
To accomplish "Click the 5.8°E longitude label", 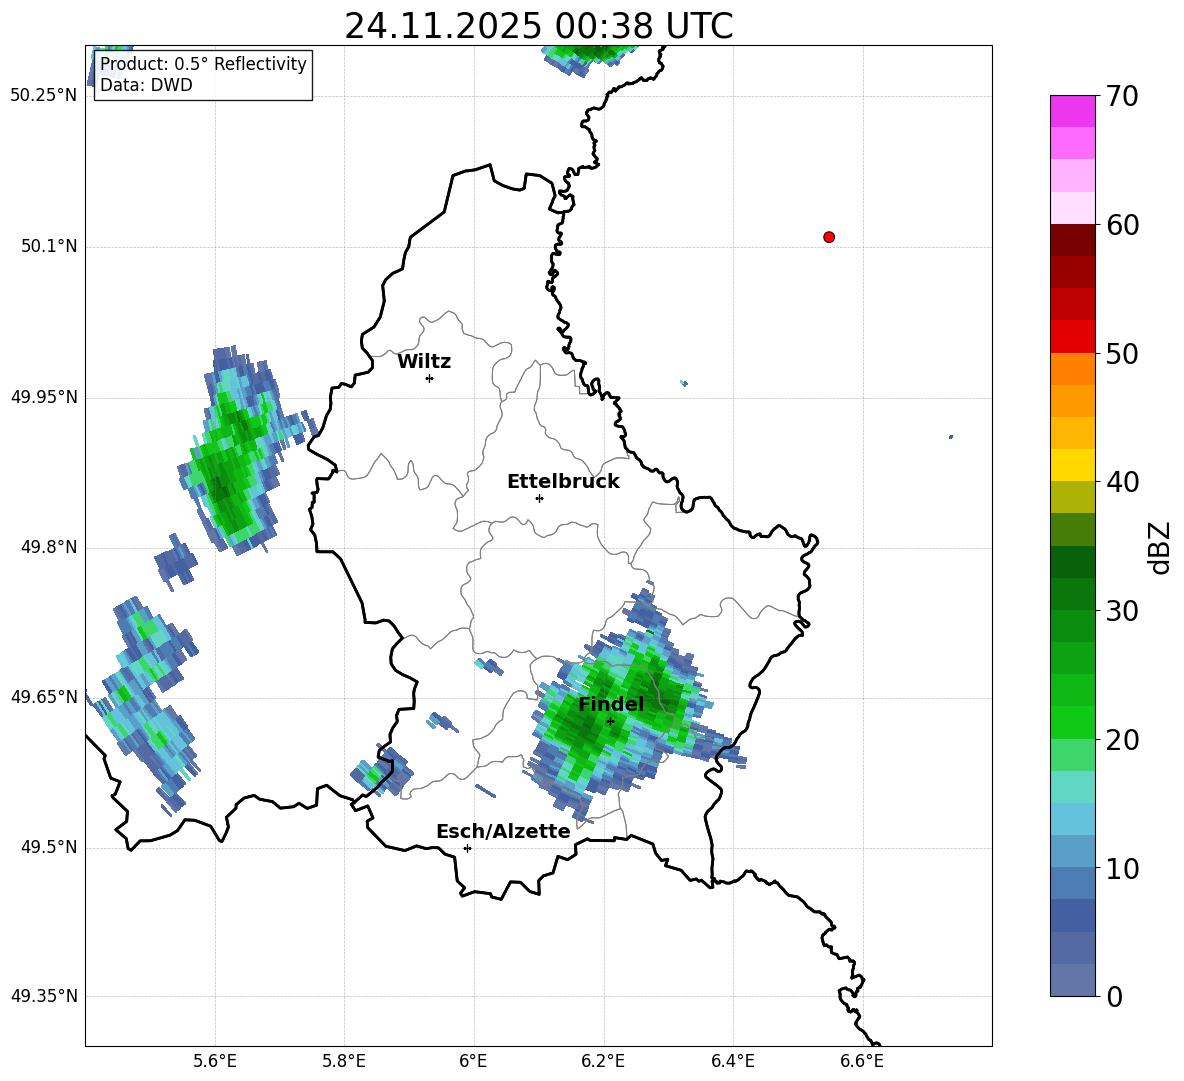I will [344, 1061].
